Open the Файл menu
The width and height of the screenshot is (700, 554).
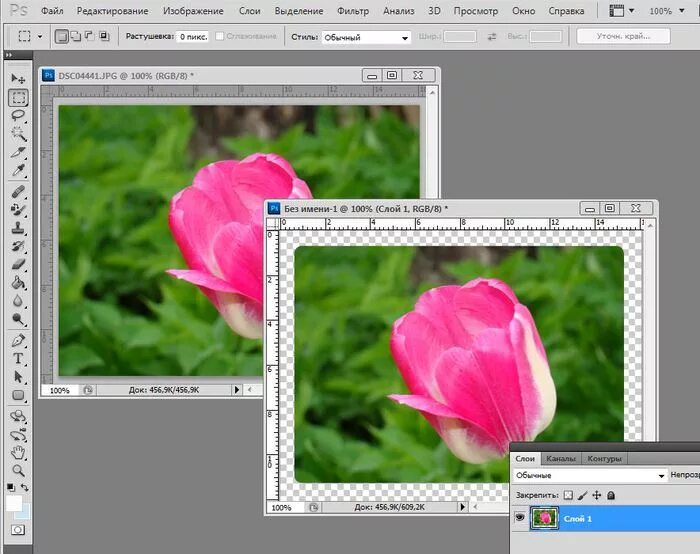click(52, 11)
